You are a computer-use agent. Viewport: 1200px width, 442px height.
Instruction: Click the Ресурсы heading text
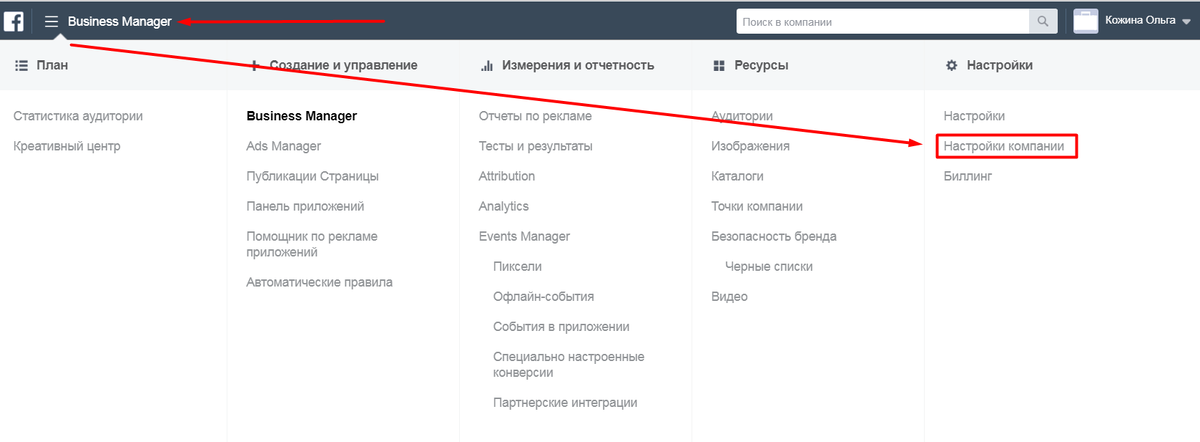(761, 65)
